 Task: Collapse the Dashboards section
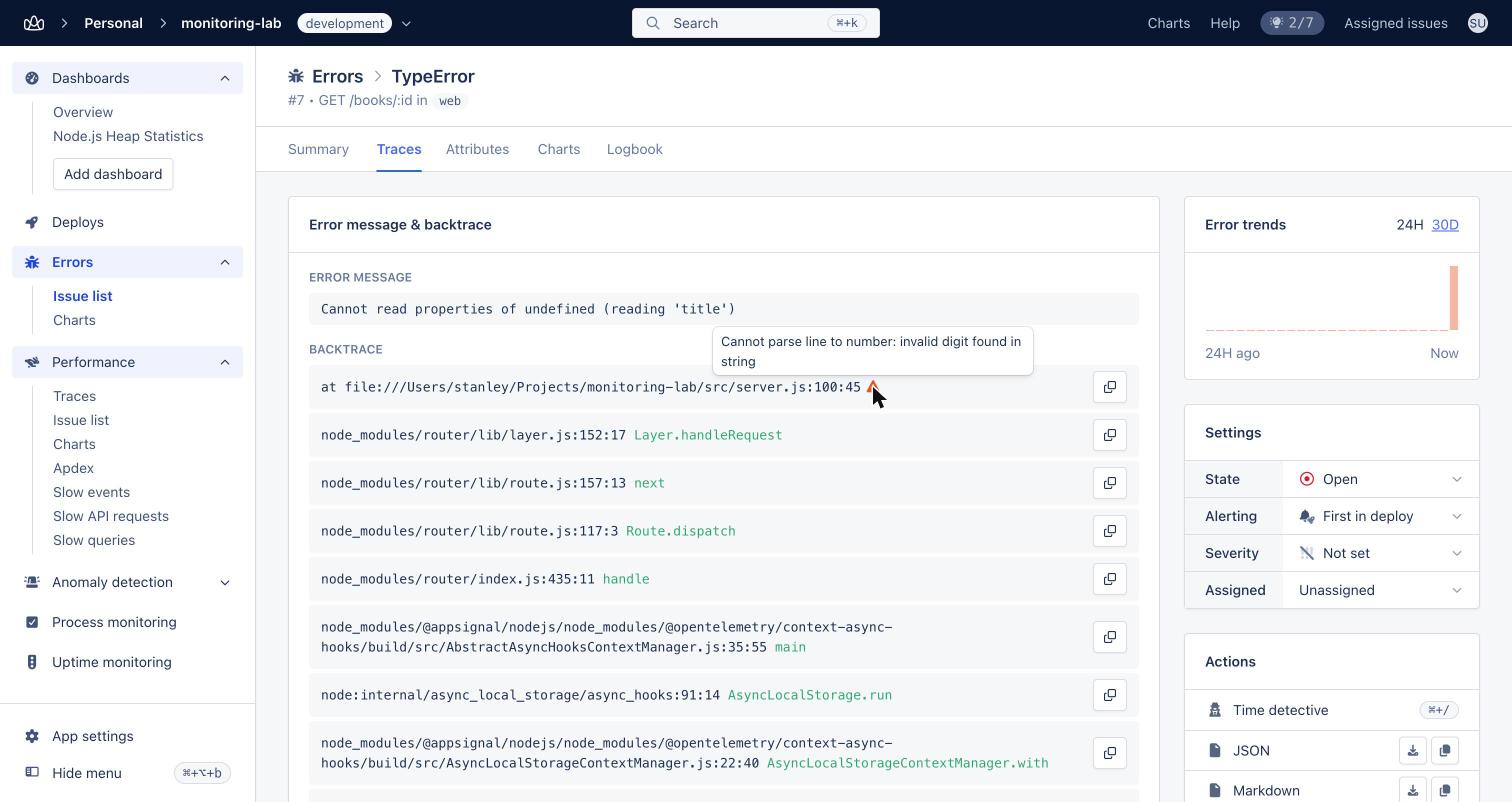point(225,78)
